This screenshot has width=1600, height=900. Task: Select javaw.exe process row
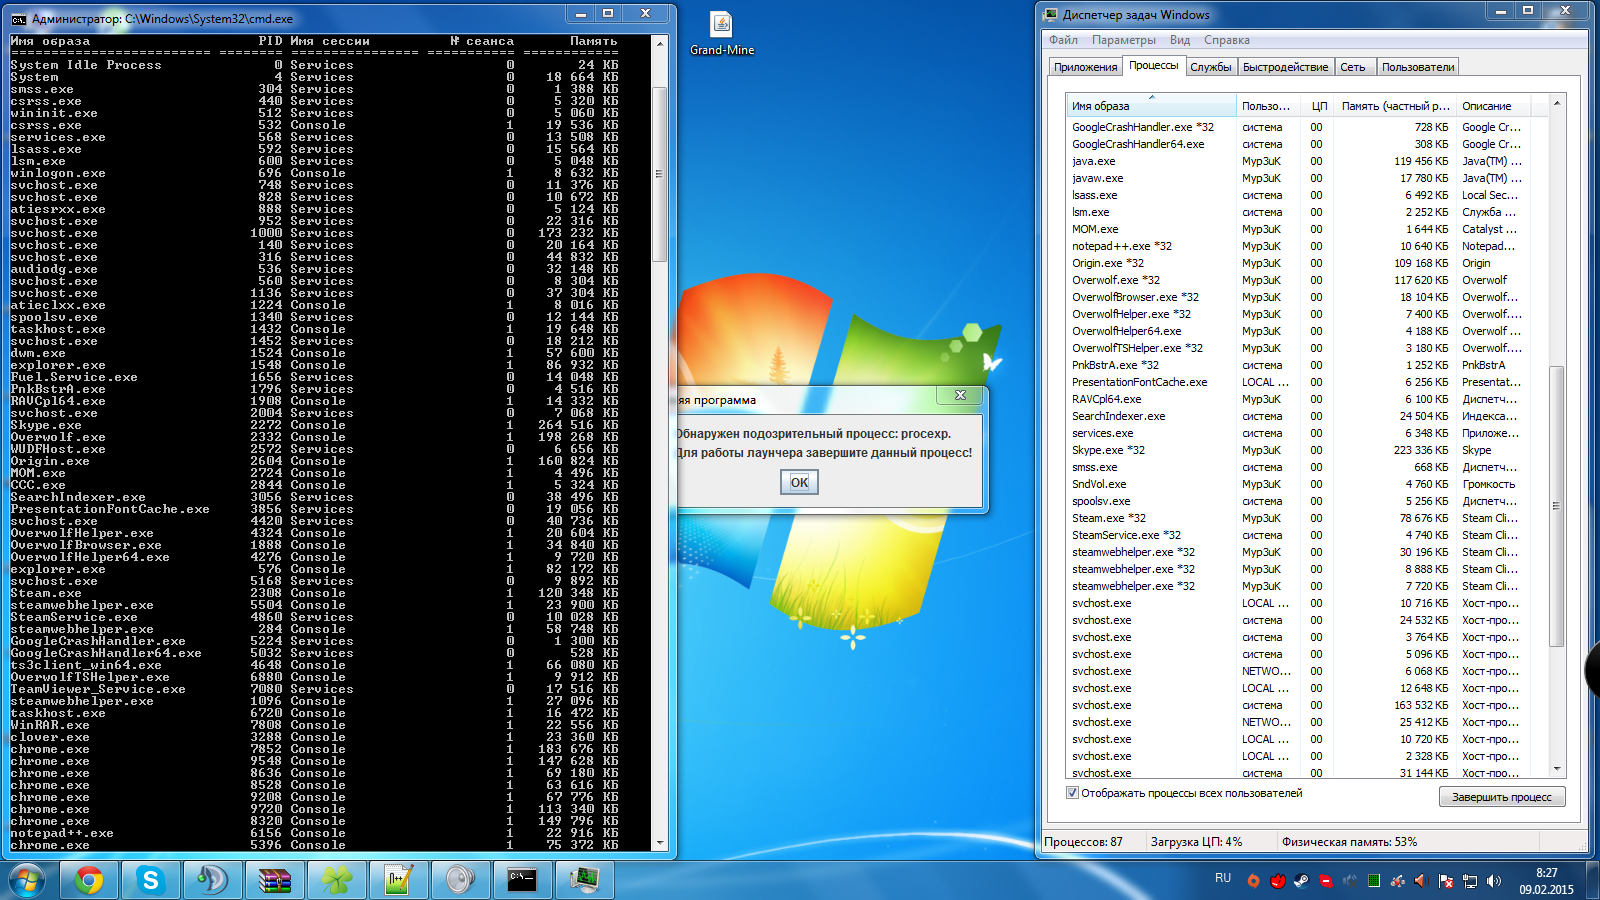(1307, 178)
